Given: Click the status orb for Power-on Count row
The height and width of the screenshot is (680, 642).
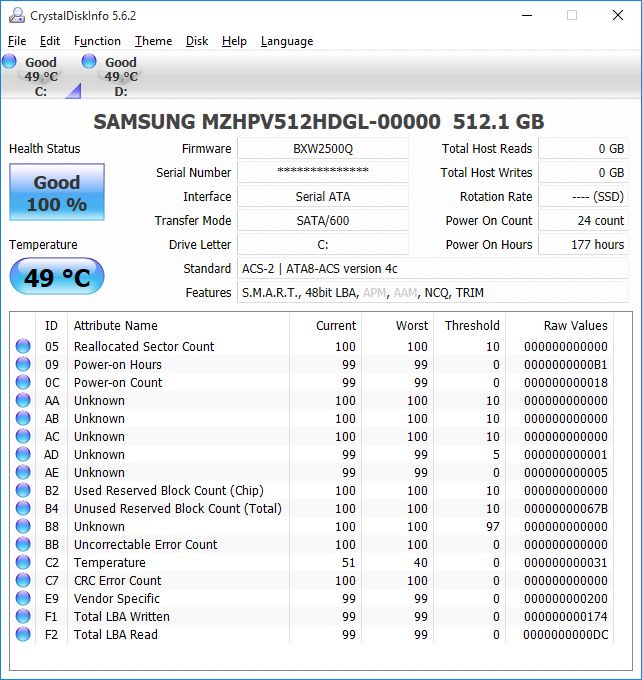Looking at the screenshot, I should click(x=23, y=382).
